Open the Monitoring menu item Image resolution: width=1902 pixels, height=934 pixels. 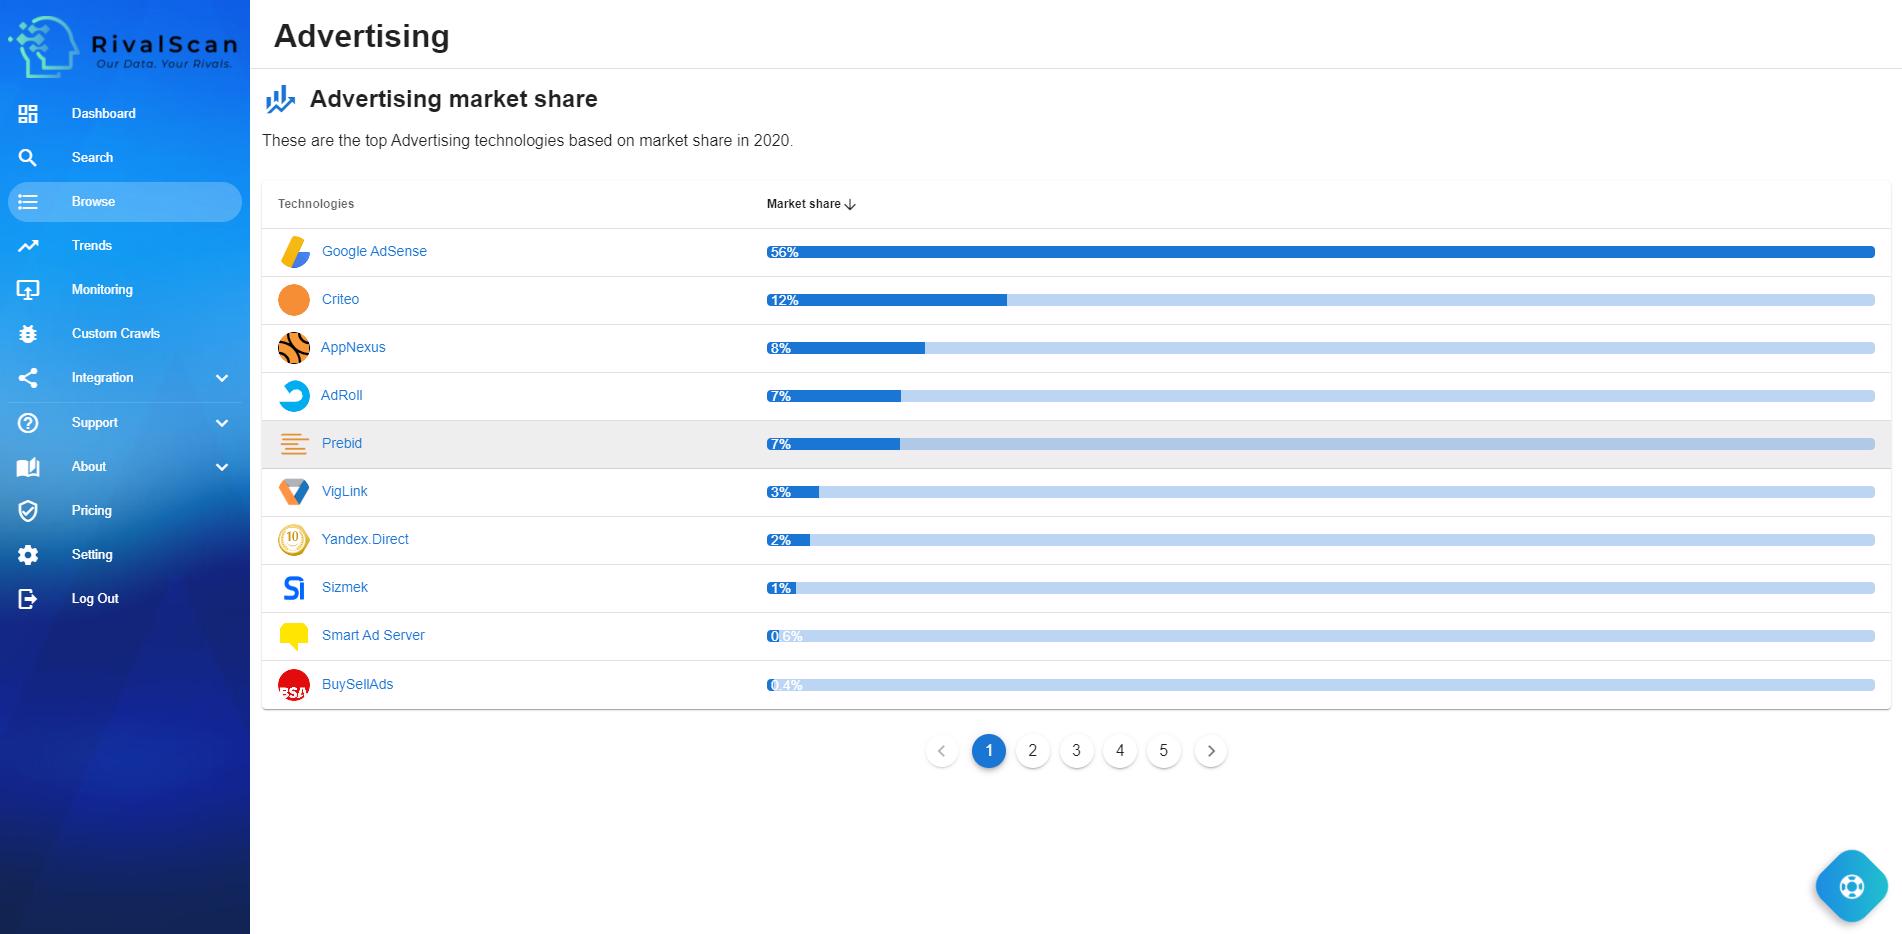[102, 290]
